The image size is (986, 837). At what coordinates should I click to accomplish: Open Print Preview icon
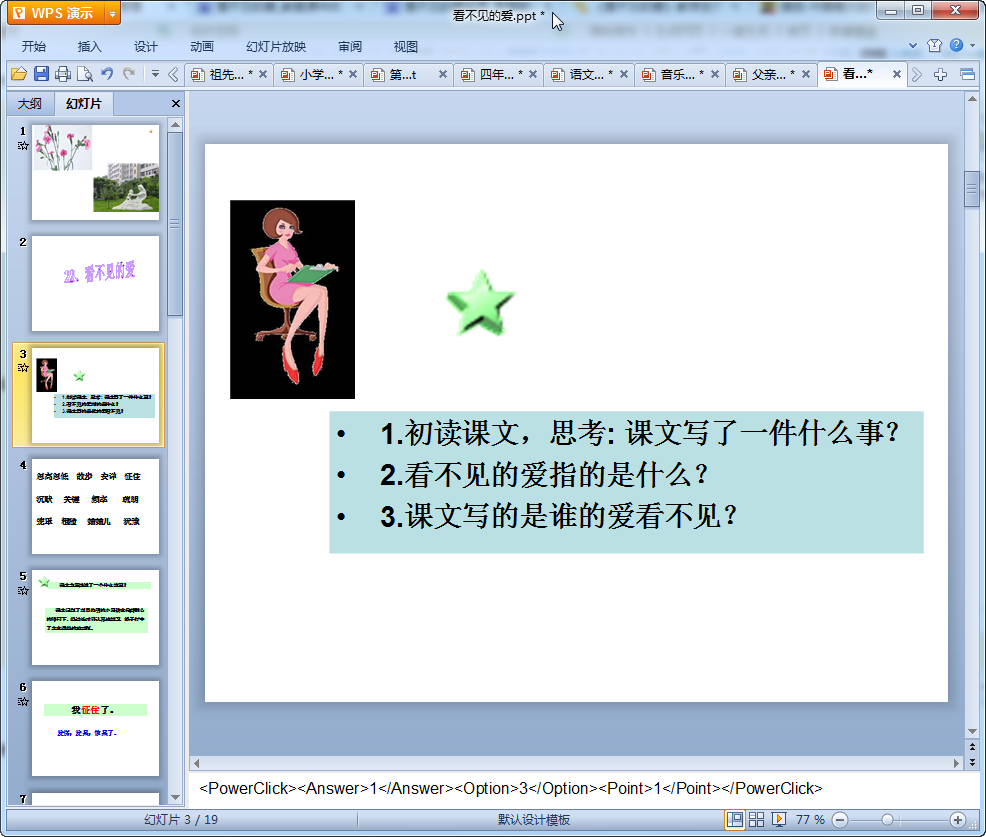[85, 74]
